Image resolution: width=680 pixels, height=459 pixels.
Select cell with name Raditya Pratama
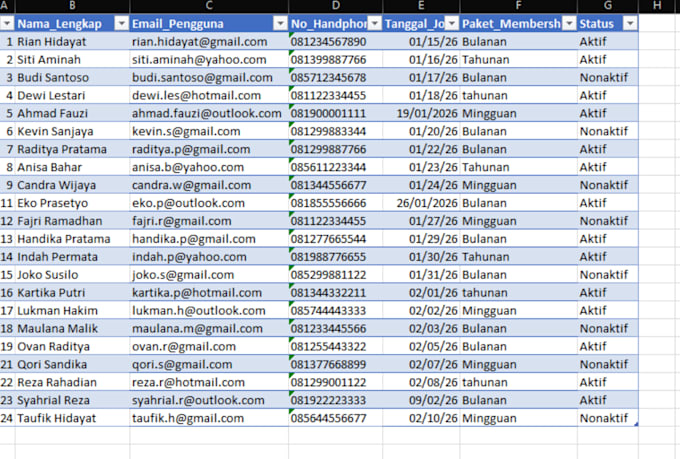[72, 149]
